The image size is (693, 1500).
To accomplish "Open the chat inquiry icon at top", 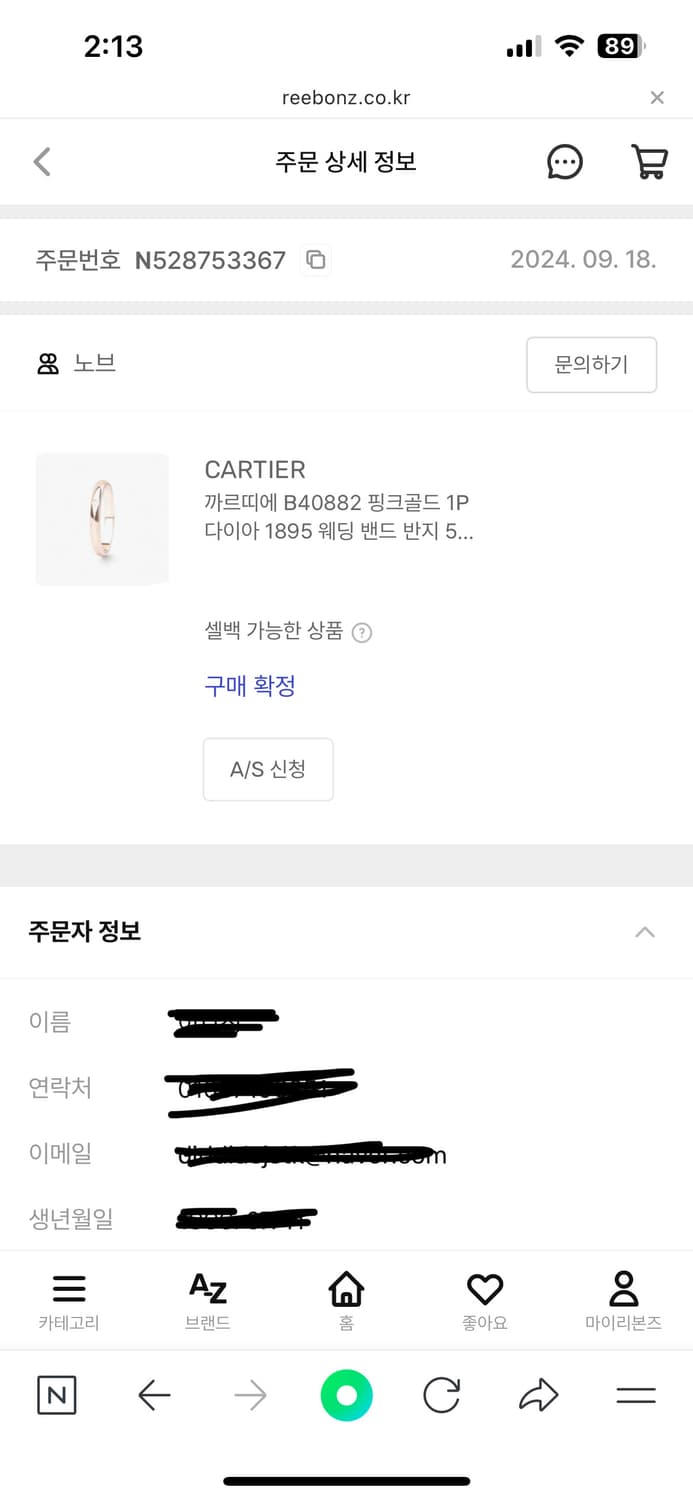I will (565, 162).
